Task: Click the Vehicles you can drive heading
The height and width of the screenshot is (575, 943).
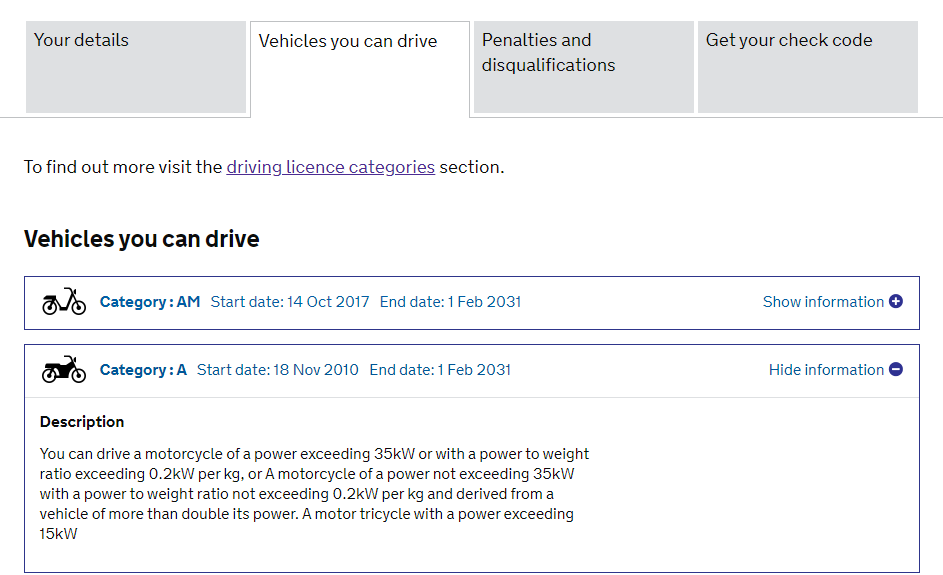Action: 141,239
